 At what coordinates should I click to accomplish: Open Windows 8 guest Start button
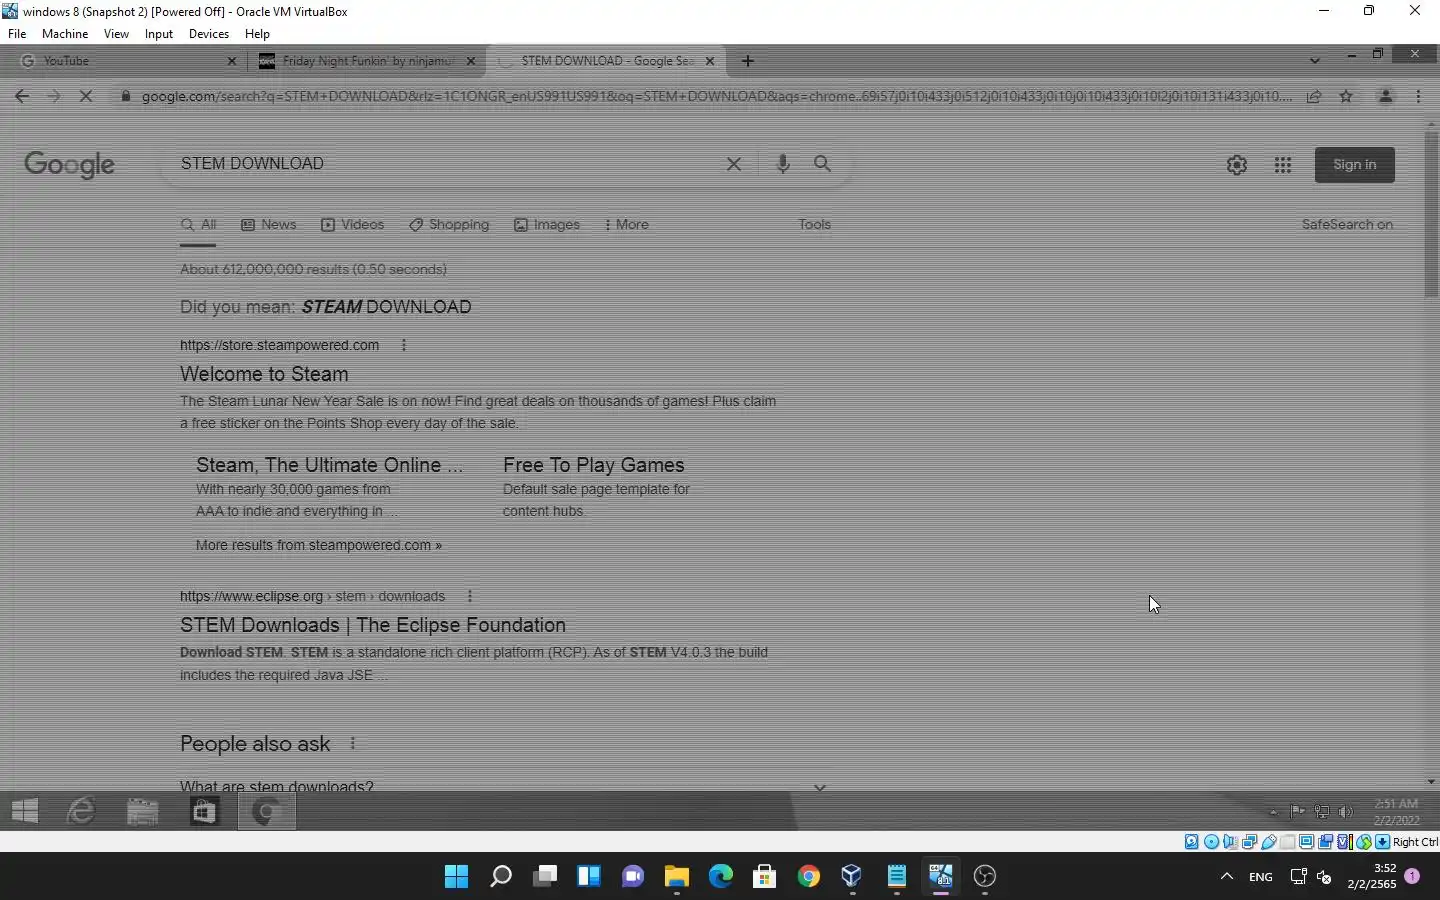[x=25, y=811]
